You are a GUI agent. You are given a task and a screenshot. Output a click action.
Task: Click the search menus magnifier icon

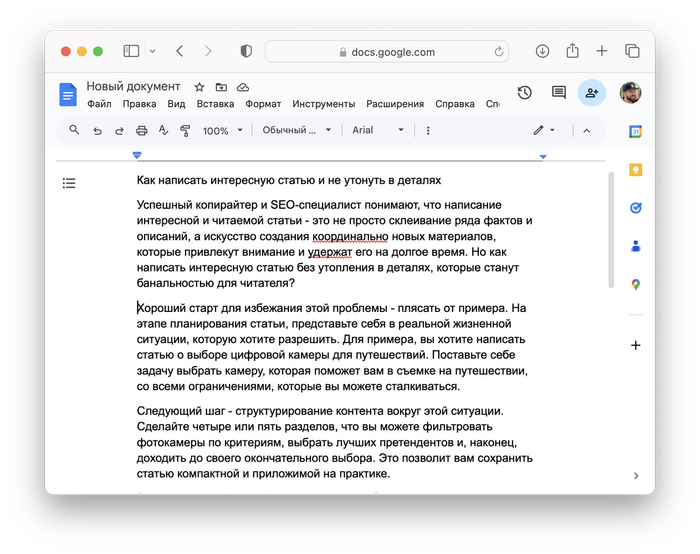74,130
